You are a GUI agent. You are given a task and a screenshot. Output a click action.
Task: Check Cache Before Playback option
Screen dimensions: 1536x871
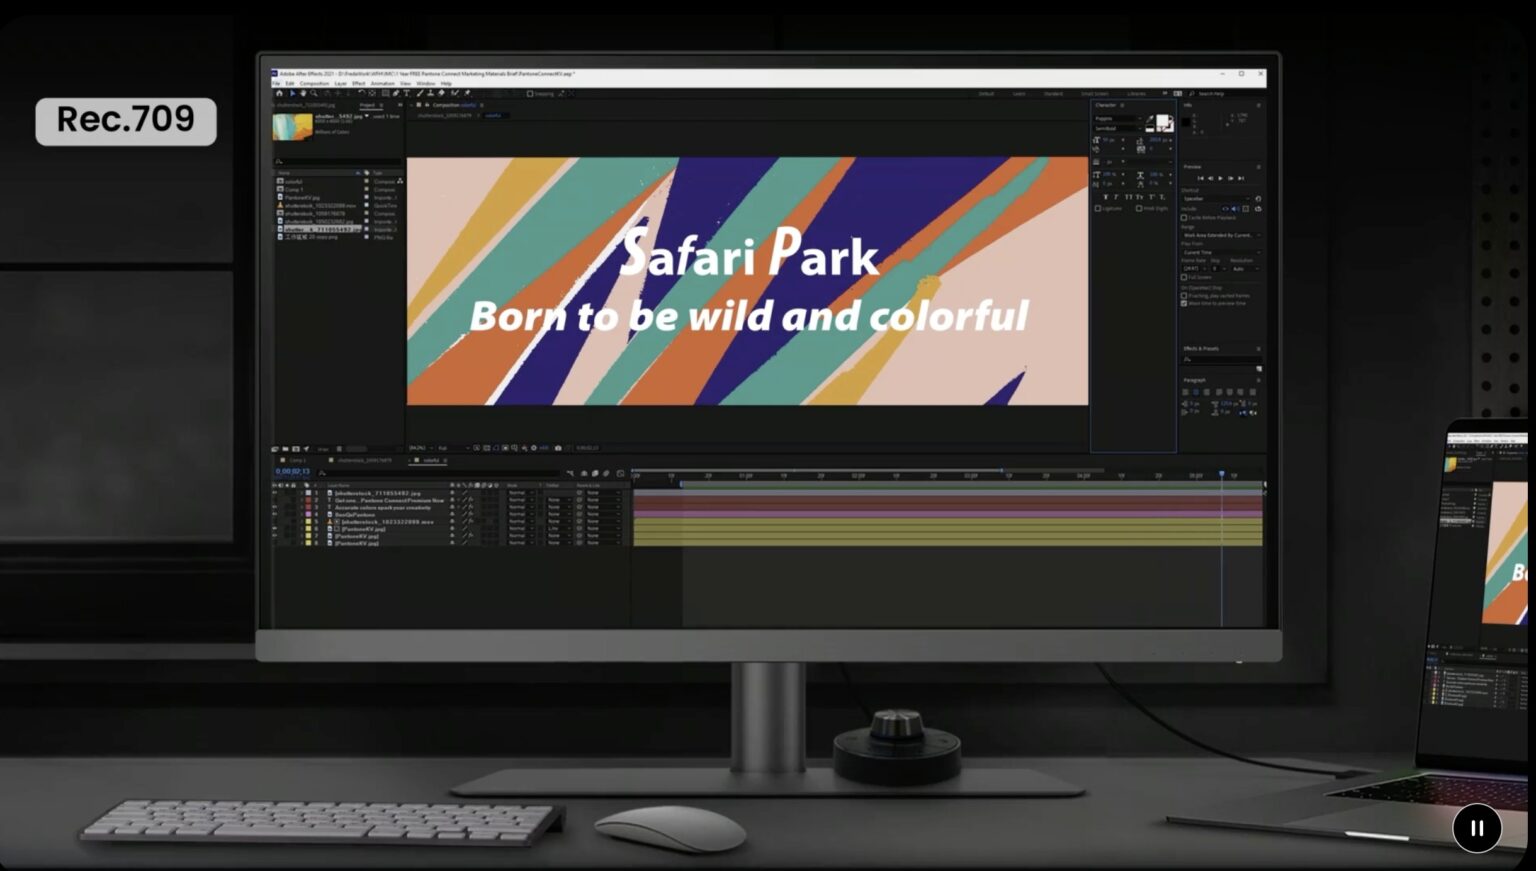[1185, 217]
